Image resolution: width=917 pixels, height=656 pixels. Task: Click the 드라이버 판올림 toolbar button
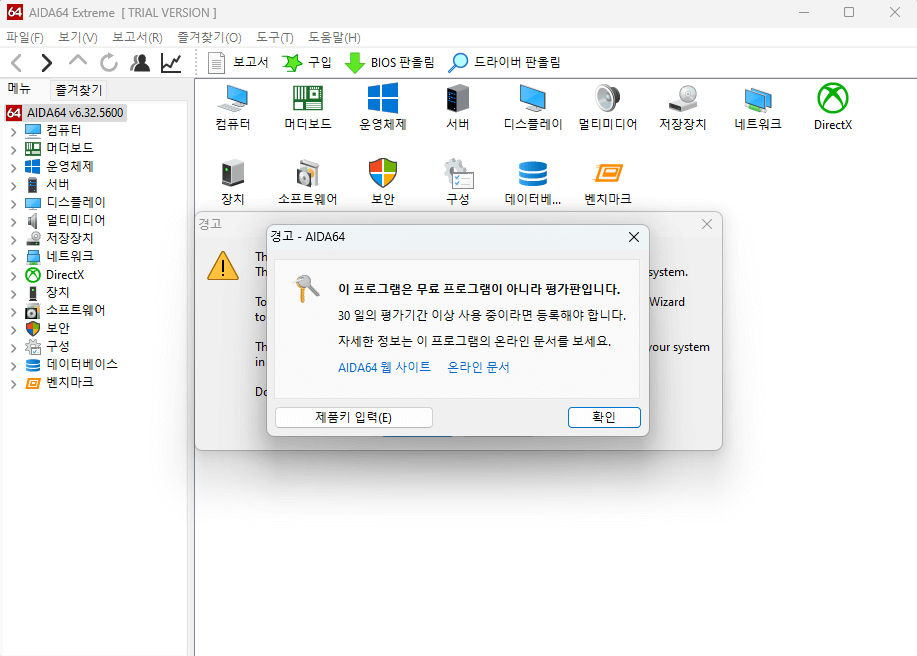504,63
